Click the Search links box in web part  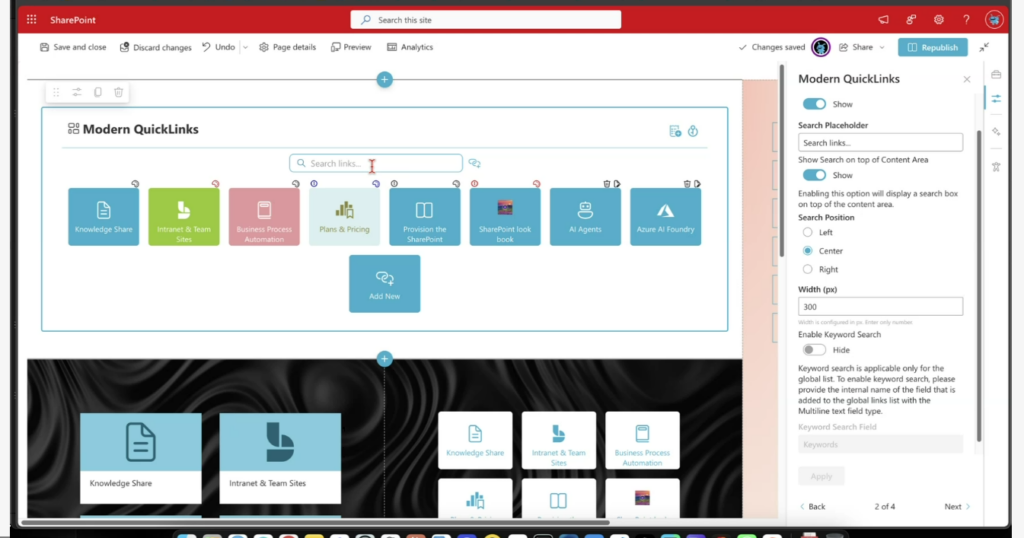point(376,163)
